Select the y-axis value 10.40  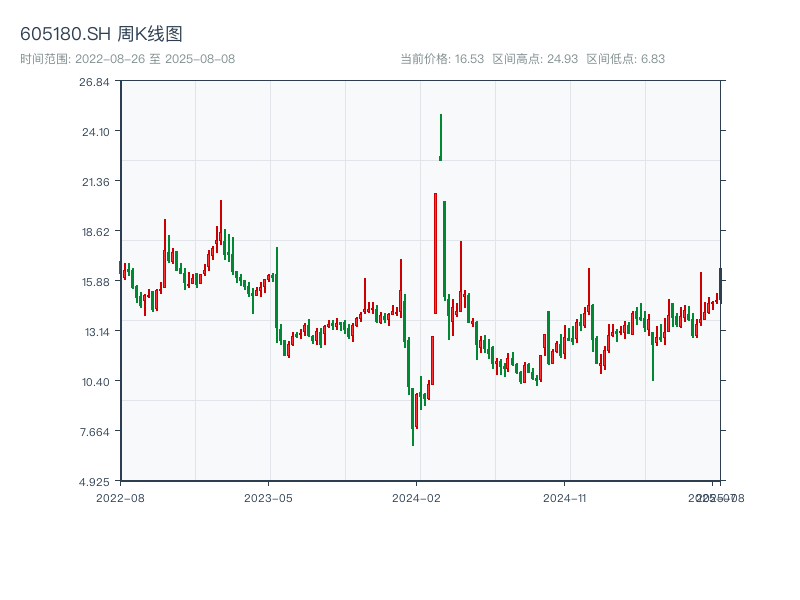click(x=96, y=382)
